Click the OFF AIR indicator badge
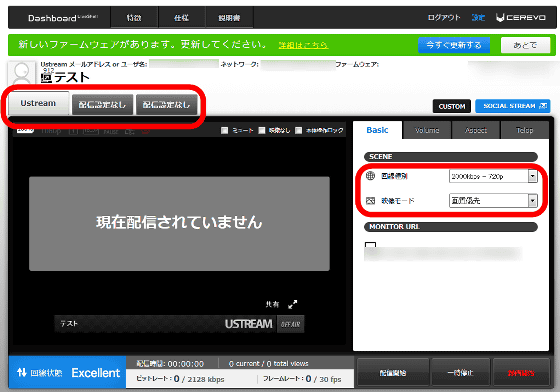The image size is (560, 392). coord(290,324)
